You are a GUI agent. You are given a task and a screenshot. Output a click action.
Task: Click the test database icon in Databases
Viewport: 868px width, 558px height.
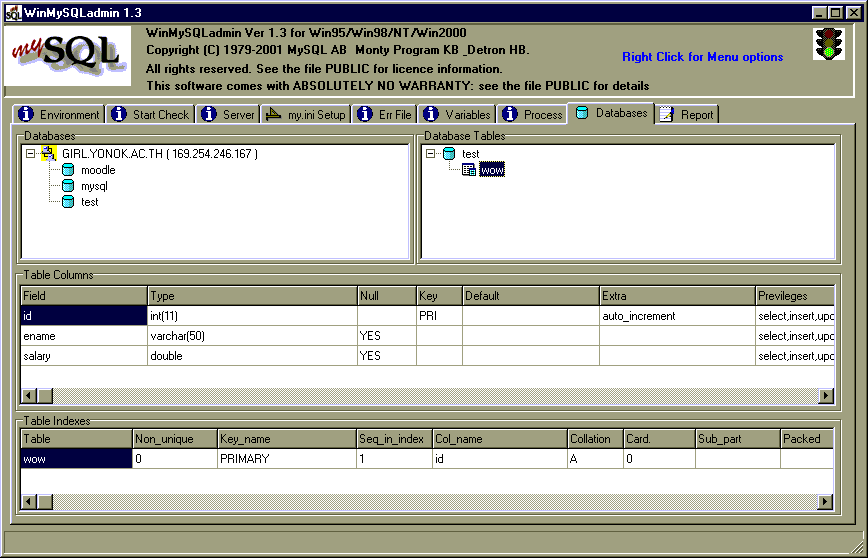[67, 202]
